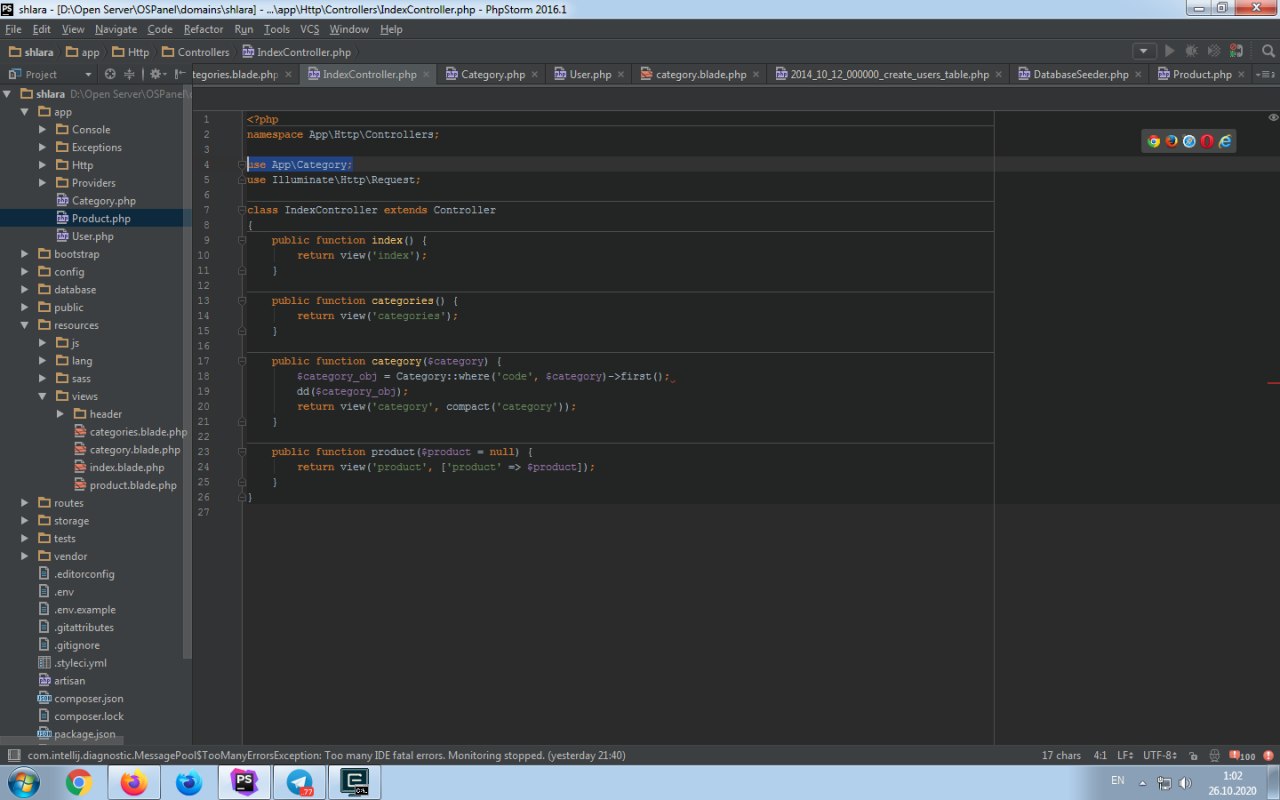Collapse the categories() method fold marker
The height and width of the screenshot is (800, 1280).
click(x=242, y=300)
